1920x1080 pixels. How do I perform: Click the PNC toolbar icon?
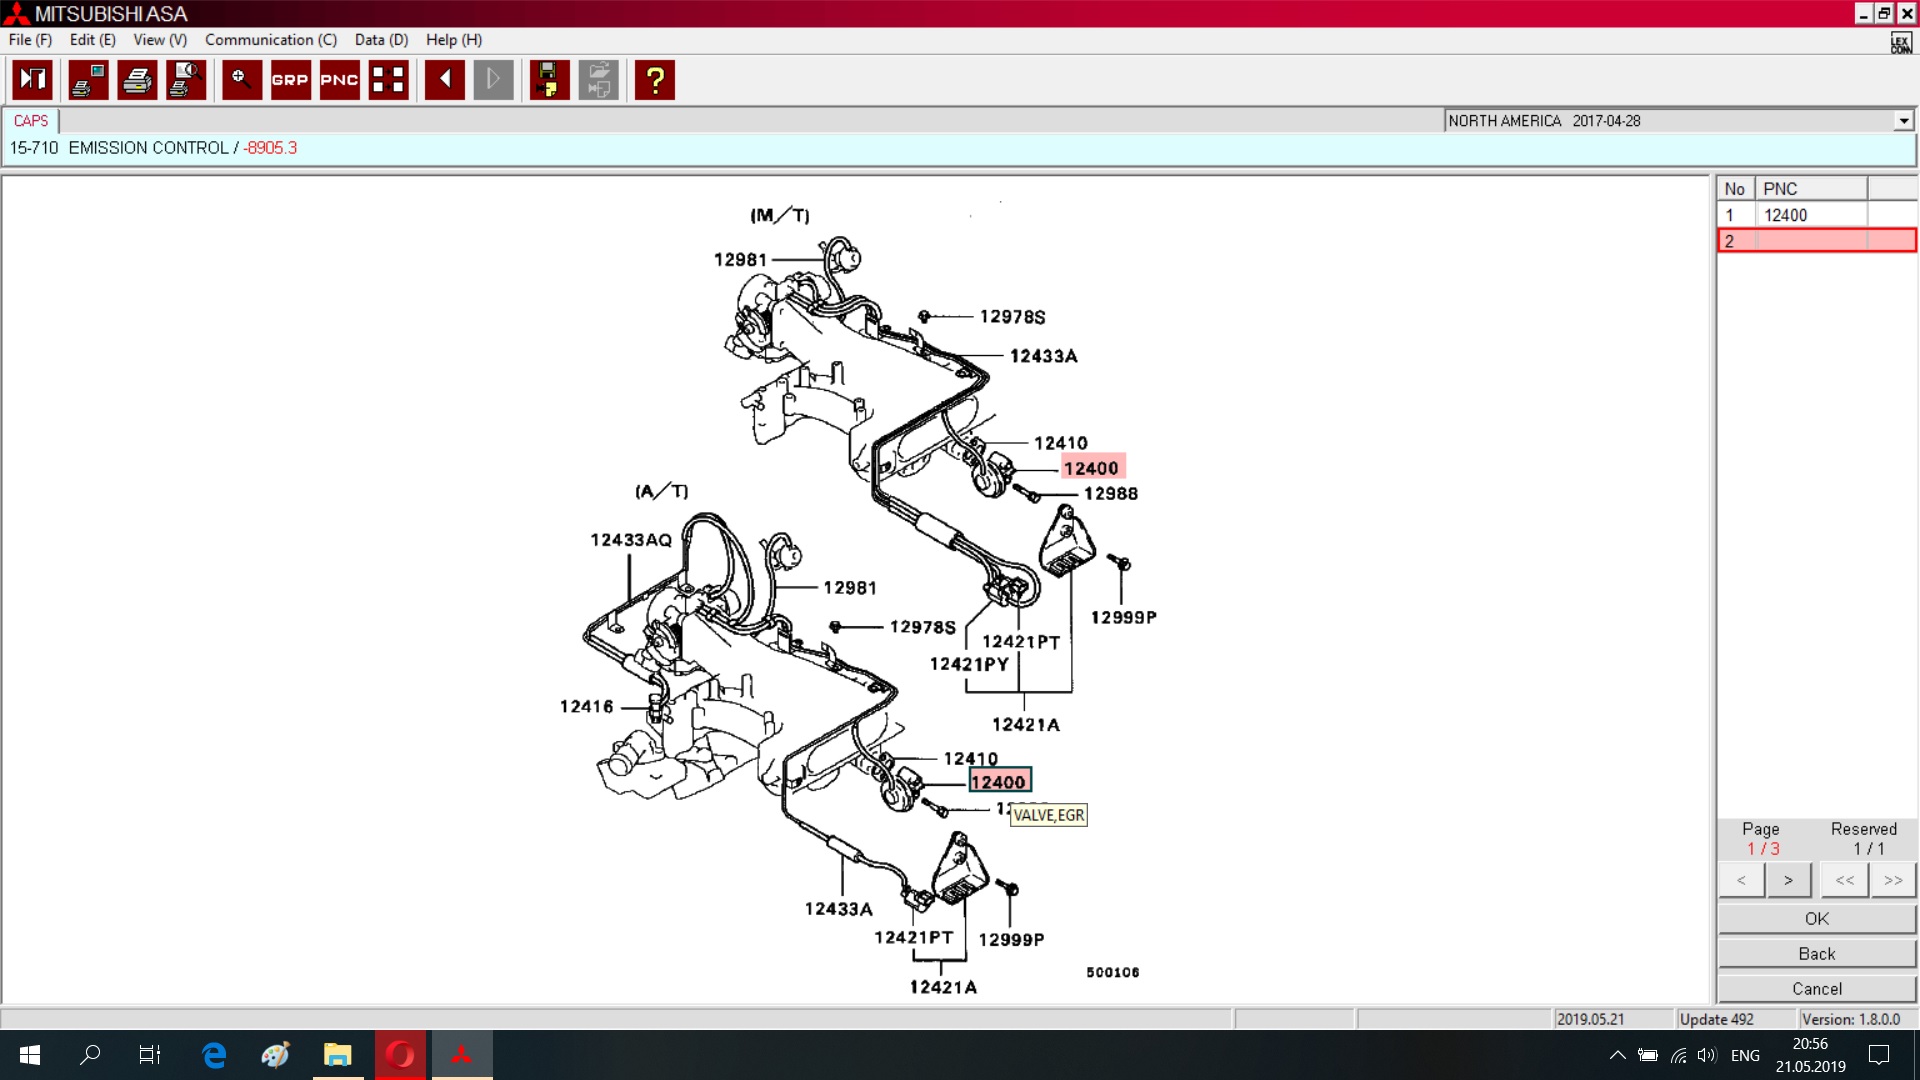click(x=339, y=80)
